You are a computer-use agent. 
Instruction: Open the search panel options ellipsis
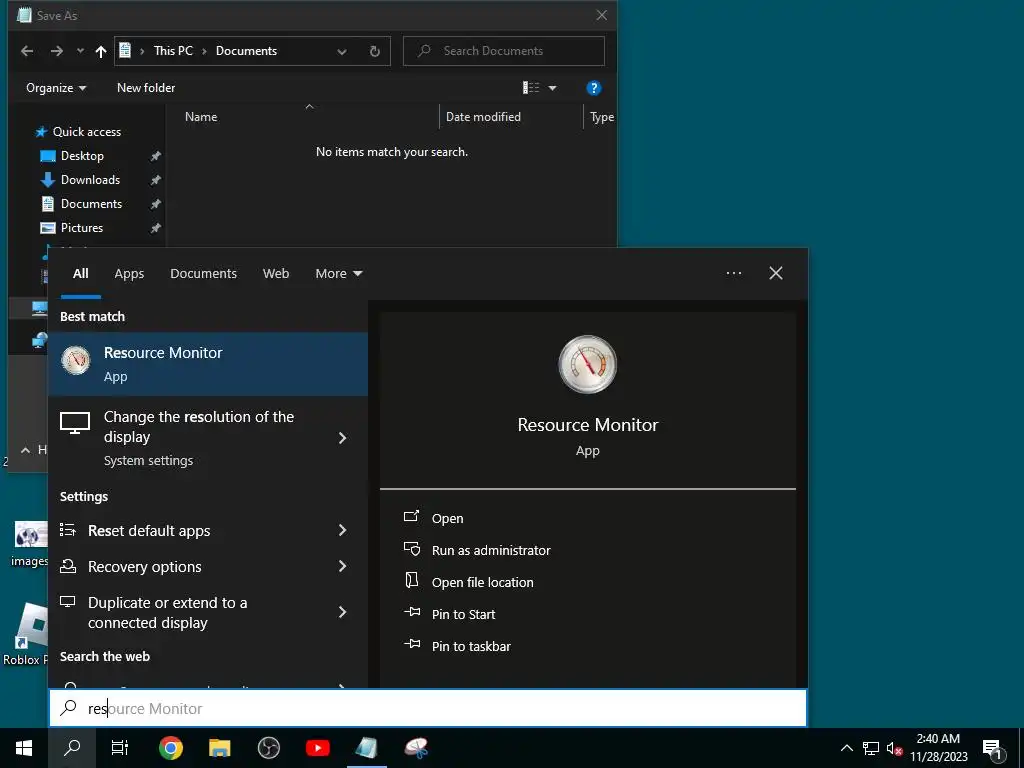point(733,273)
